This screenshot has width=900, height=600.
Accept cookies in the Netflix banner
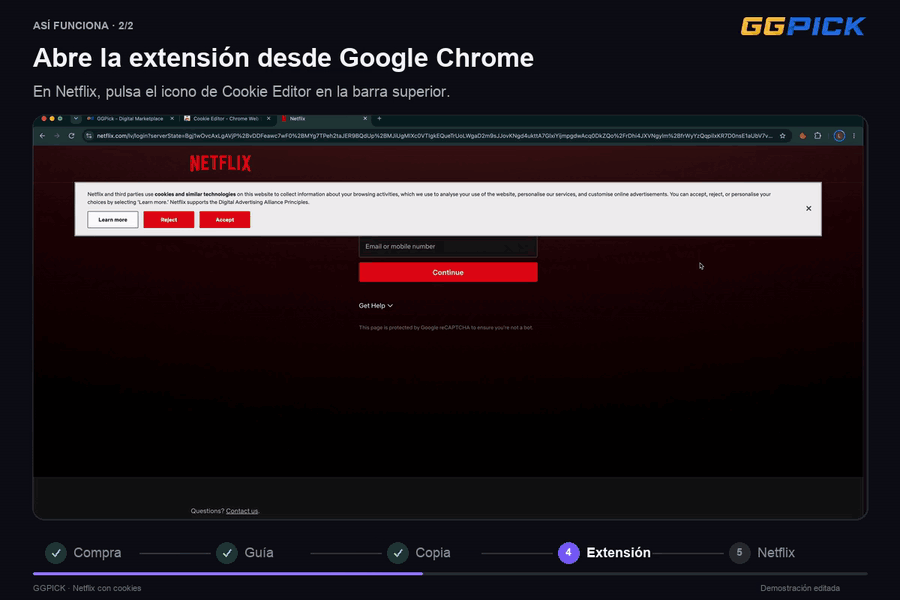[225, 220]
